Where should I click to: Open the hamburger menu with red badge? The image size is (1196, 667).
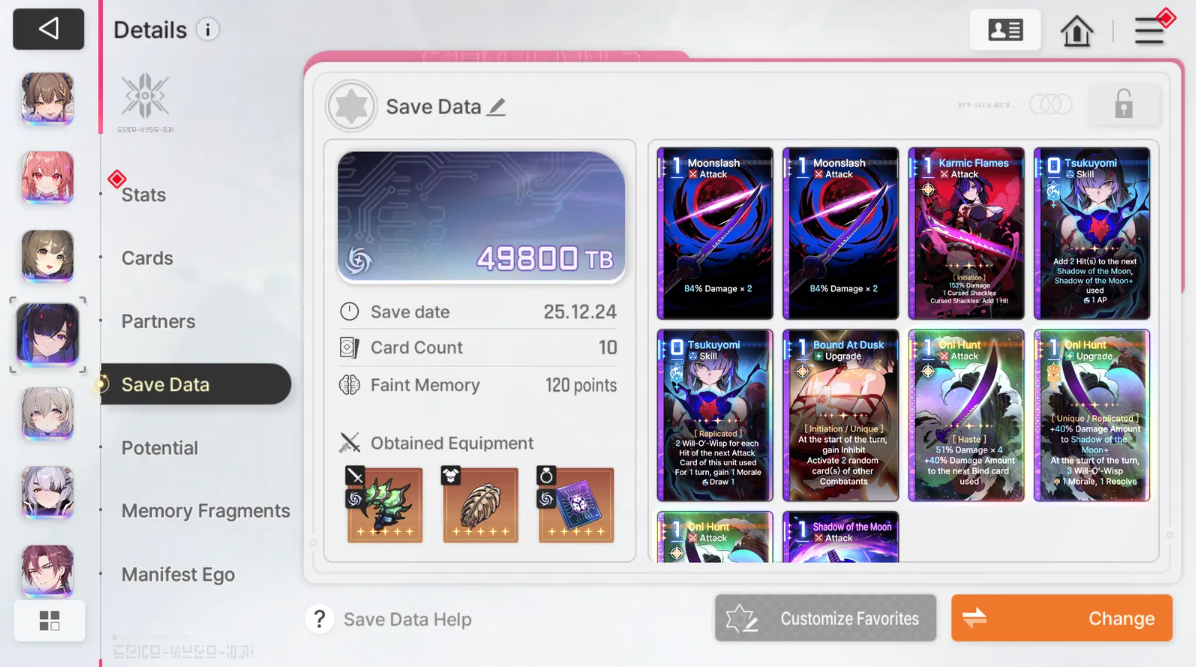1149,31
